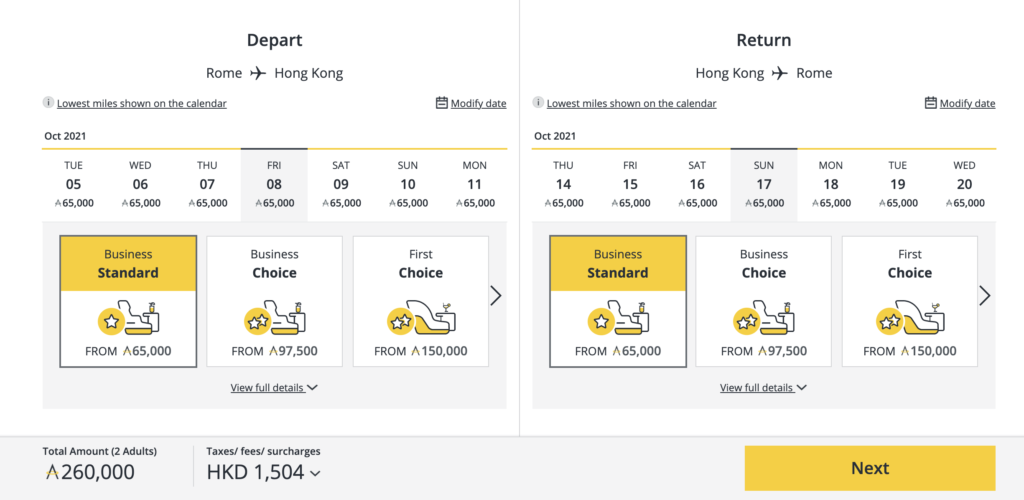Image resolution: width=1024 pixels, height=500 pixels.
Task: Click the info icon in Return panel
Action: (537, 102)
